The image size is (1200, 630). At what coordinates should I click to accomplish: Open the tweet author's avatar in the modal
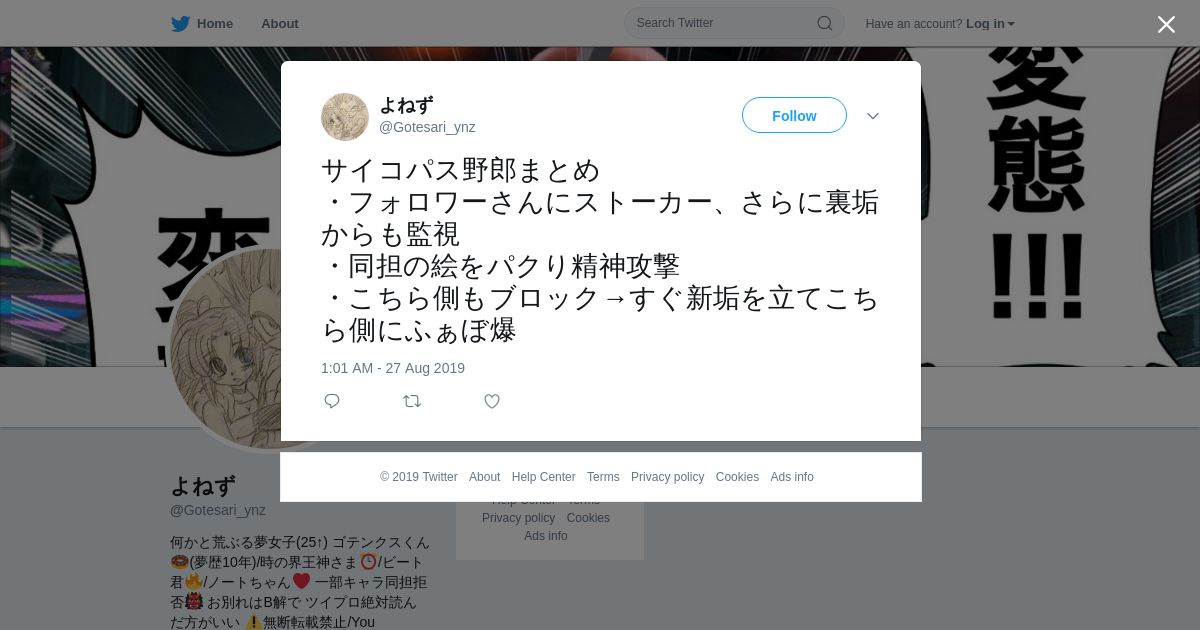click(345, 117)
